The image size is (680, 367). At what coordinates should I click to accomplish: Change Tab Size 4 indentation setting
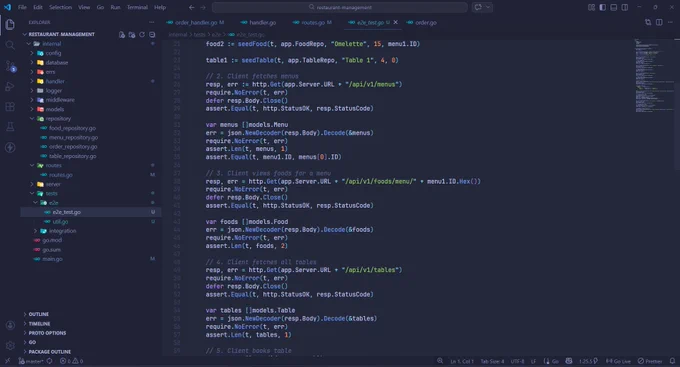tap(492, 361)
